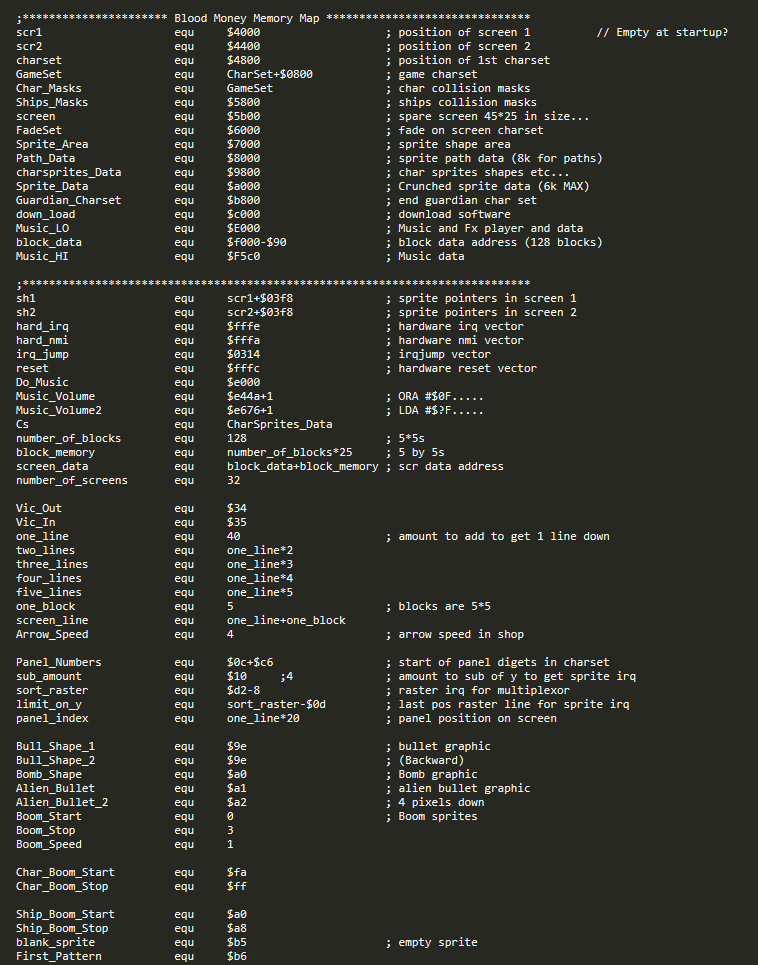
Task: Click the Music_Volume2 label
Action: pyautogui.click(x=59, y=410)
